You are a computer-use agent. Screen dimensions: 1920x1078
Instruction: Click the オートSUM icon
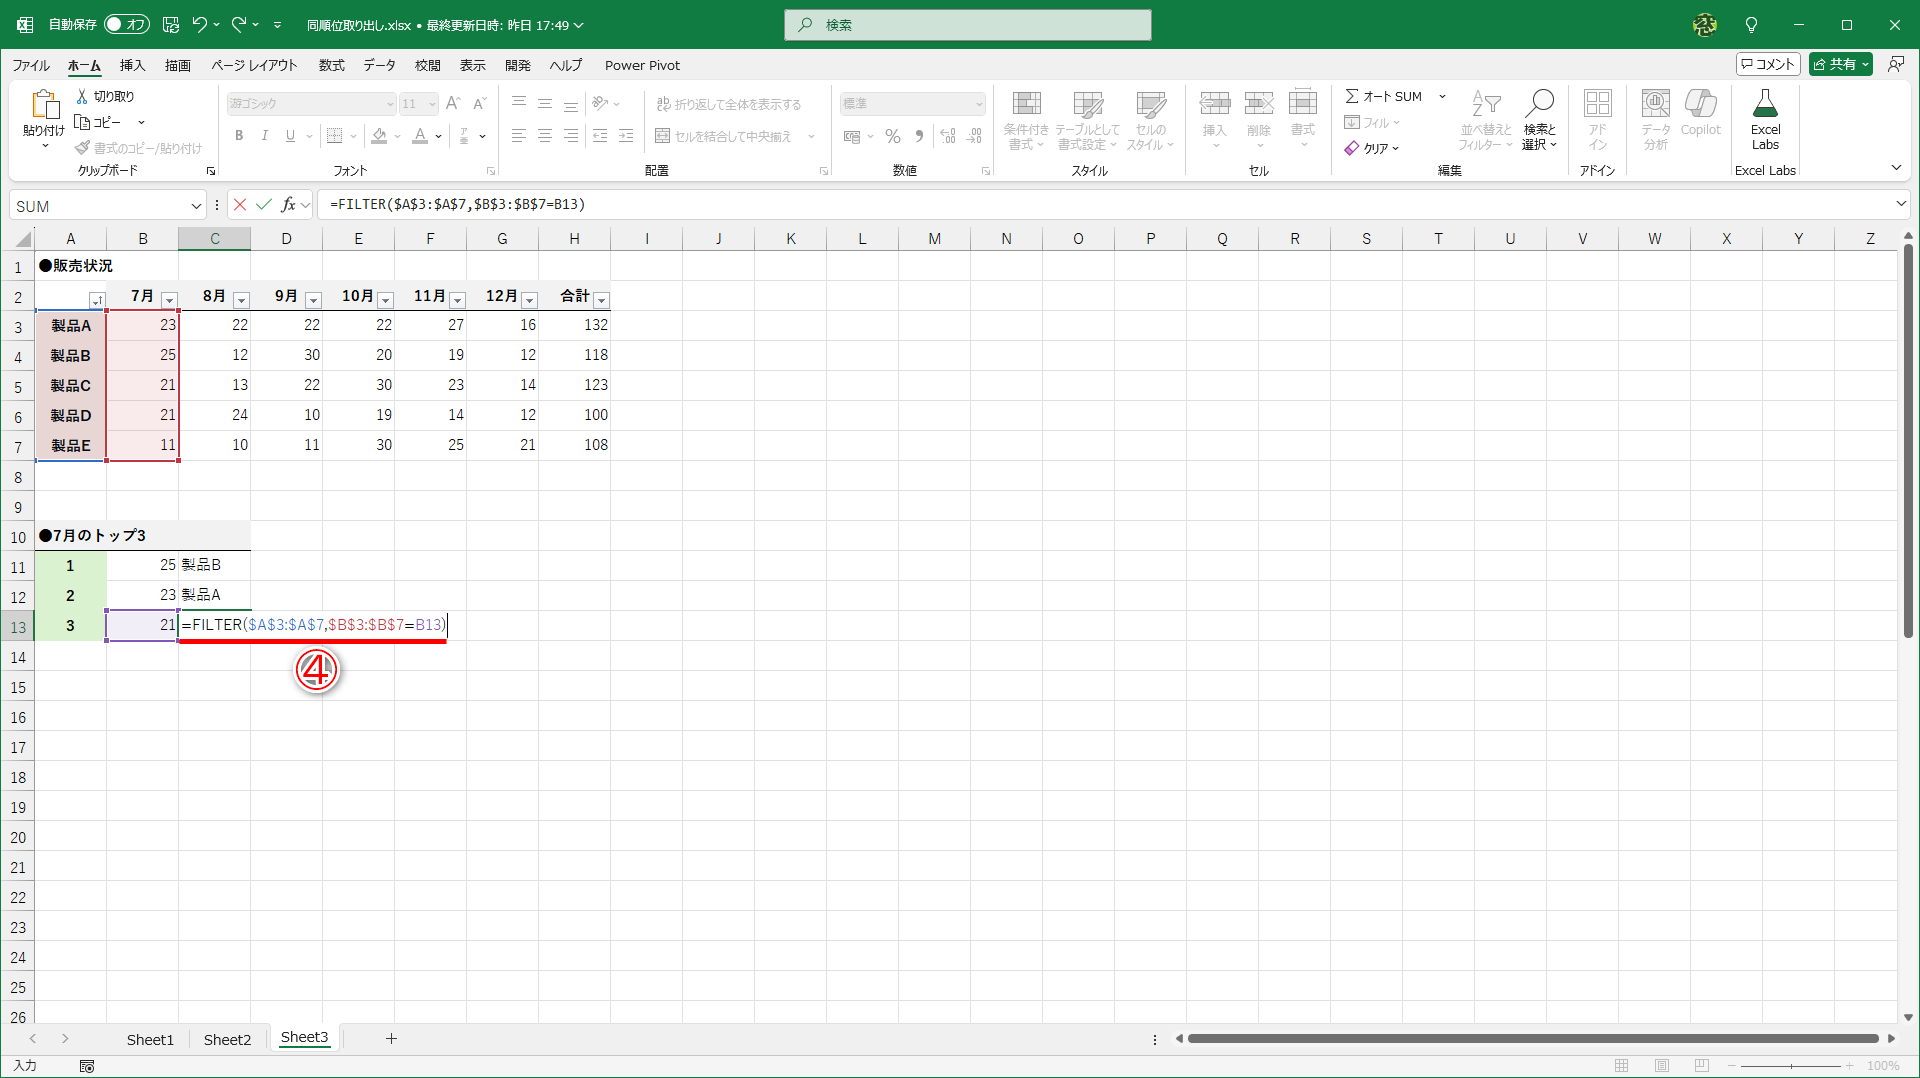(1383, 96)
